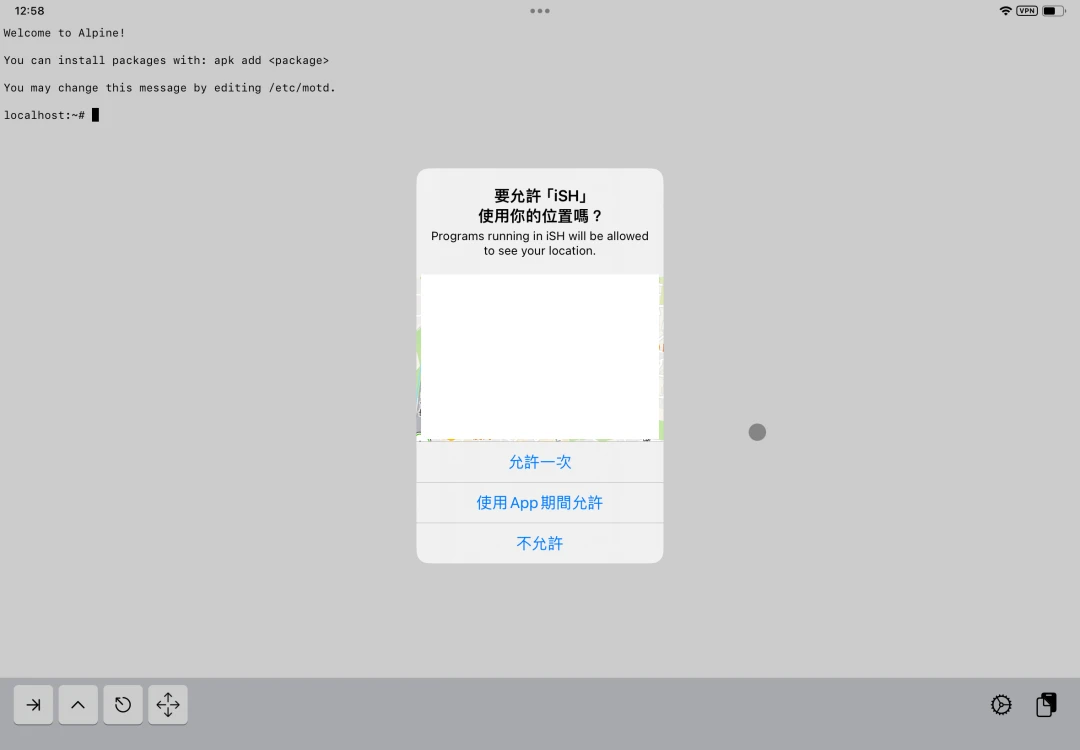Tap the 12:58 clock
This screenshot has width=1080, height=750.
29,11
